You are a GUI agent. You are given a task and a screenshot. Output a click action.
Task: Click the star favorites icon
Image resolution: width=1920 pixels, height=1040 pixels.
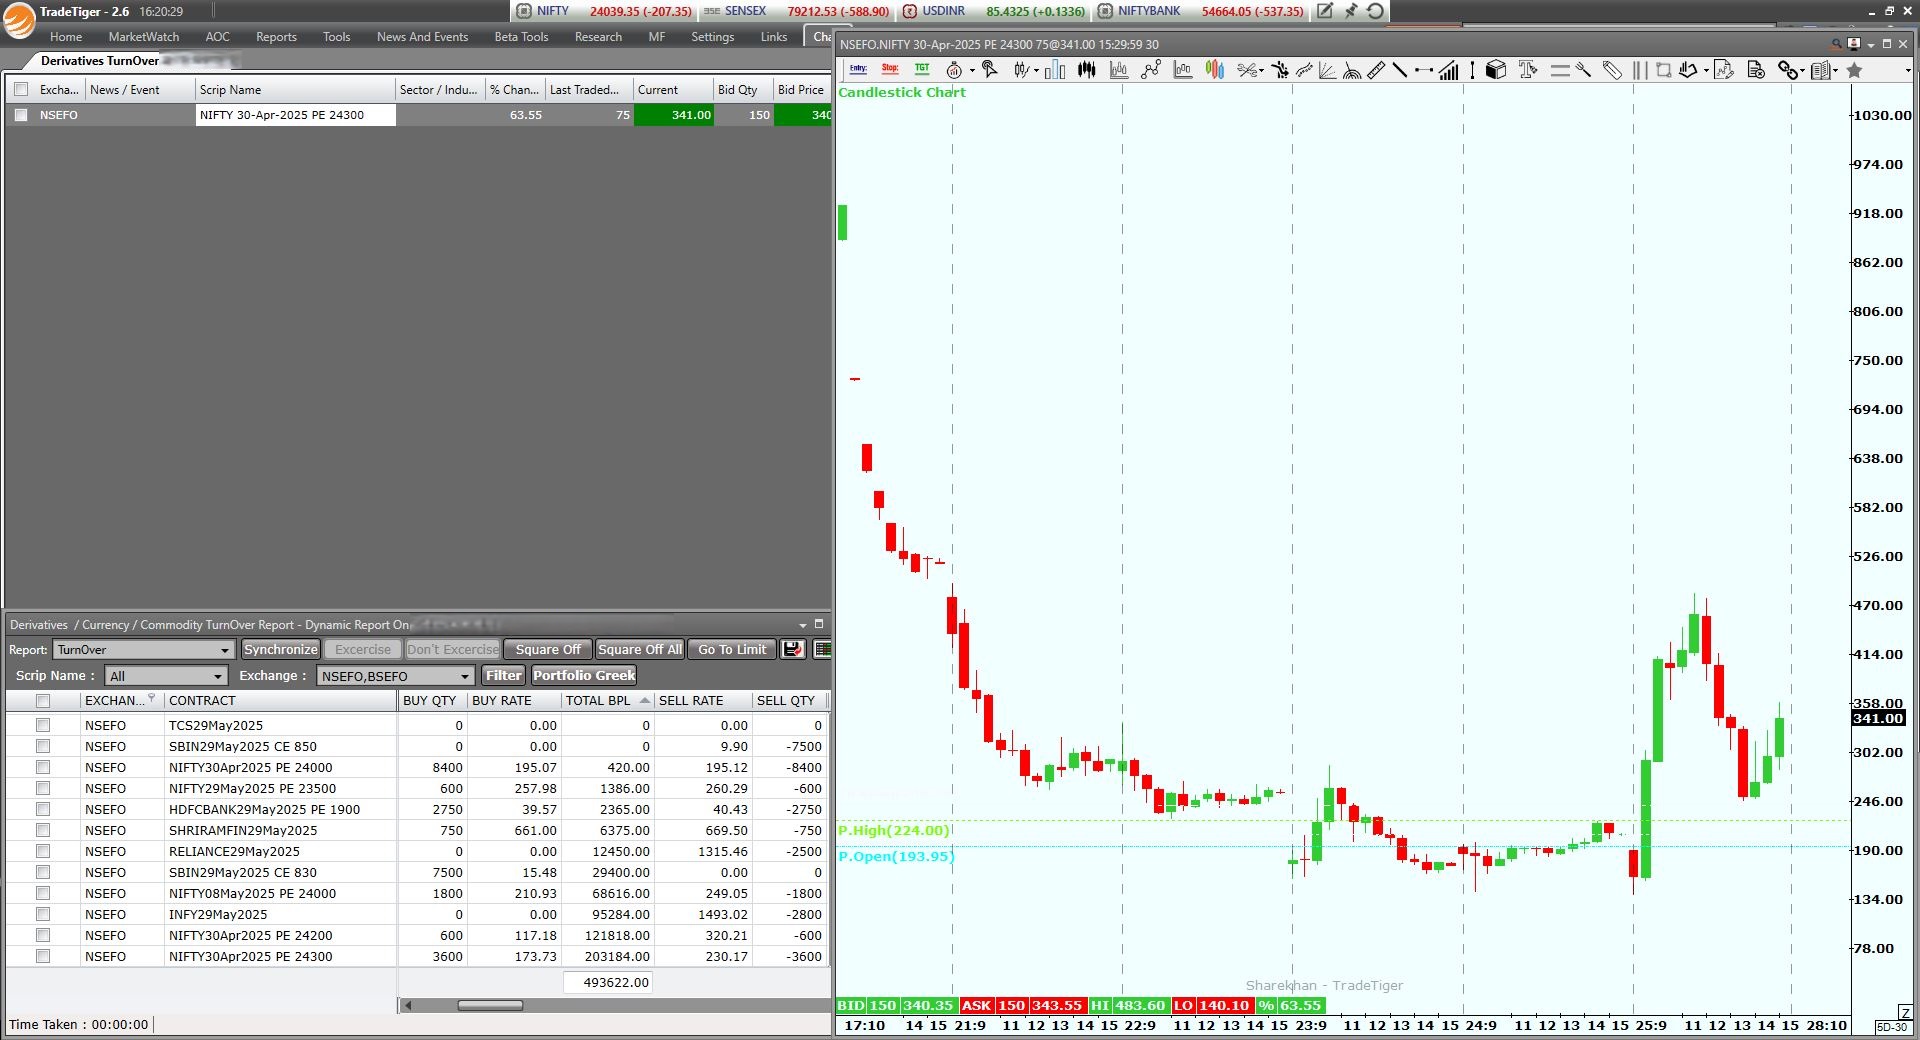tap(1854, 70)
